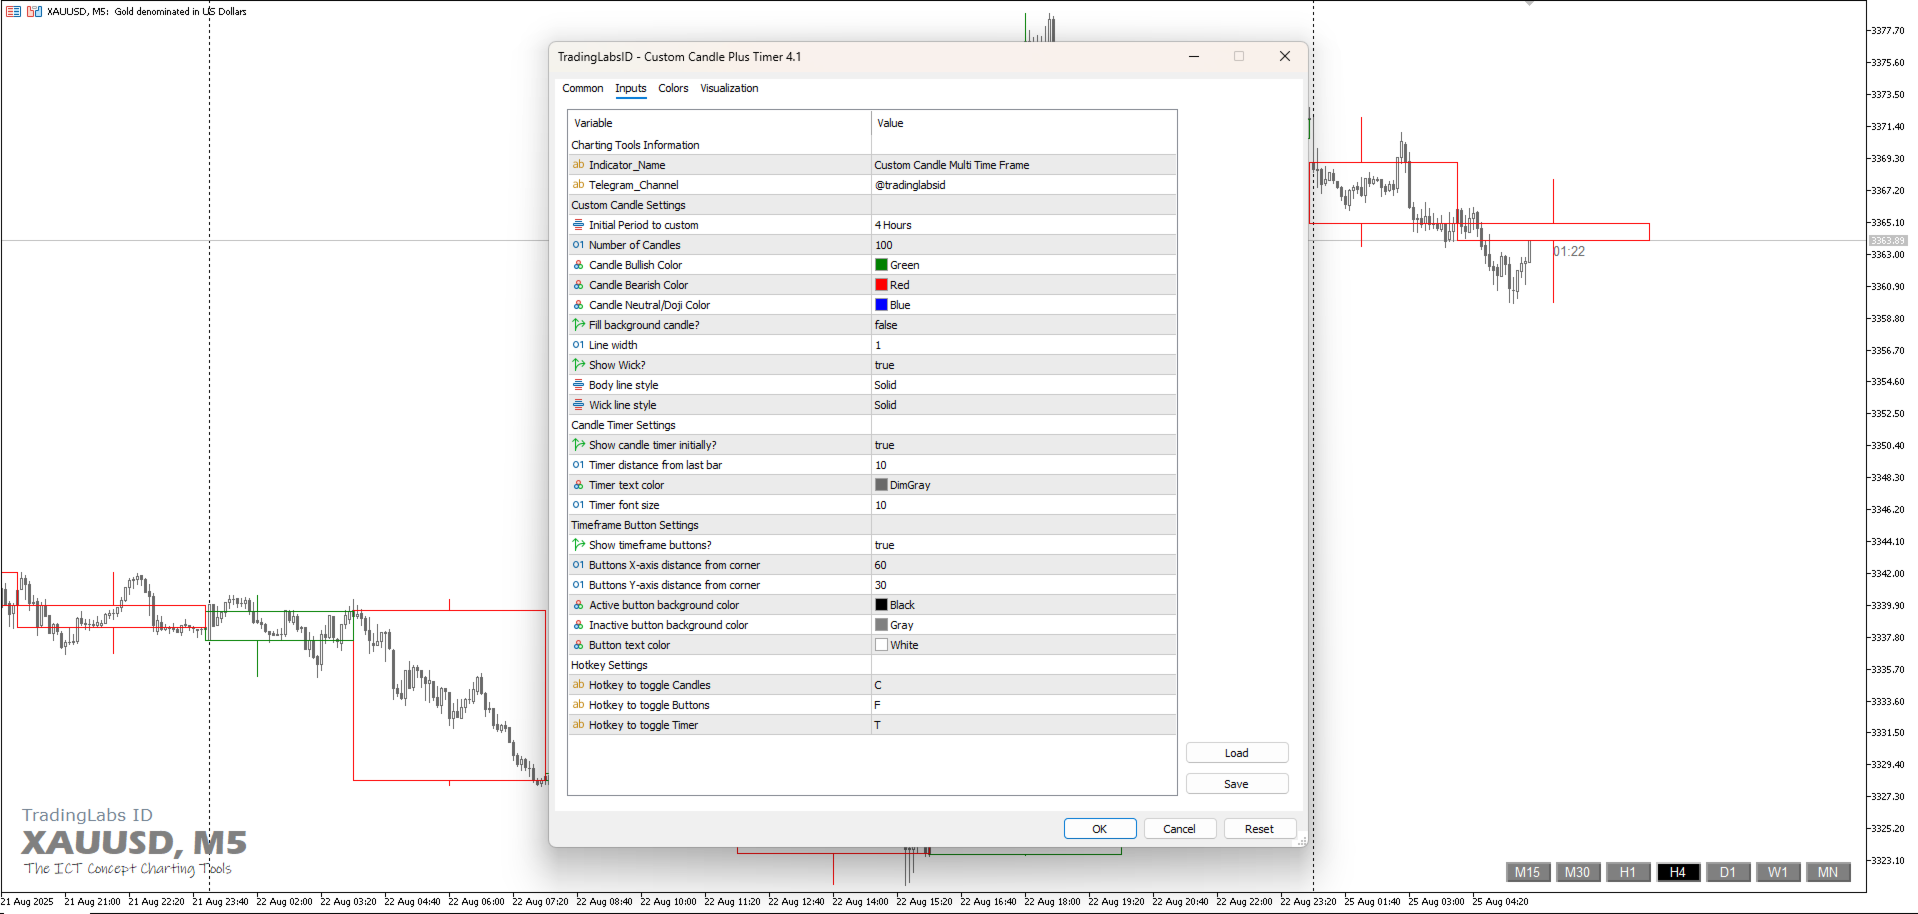Click the boolean icon beside Fill background candle?
Viewport: 1918px width, 914px height.
(578, 325)
